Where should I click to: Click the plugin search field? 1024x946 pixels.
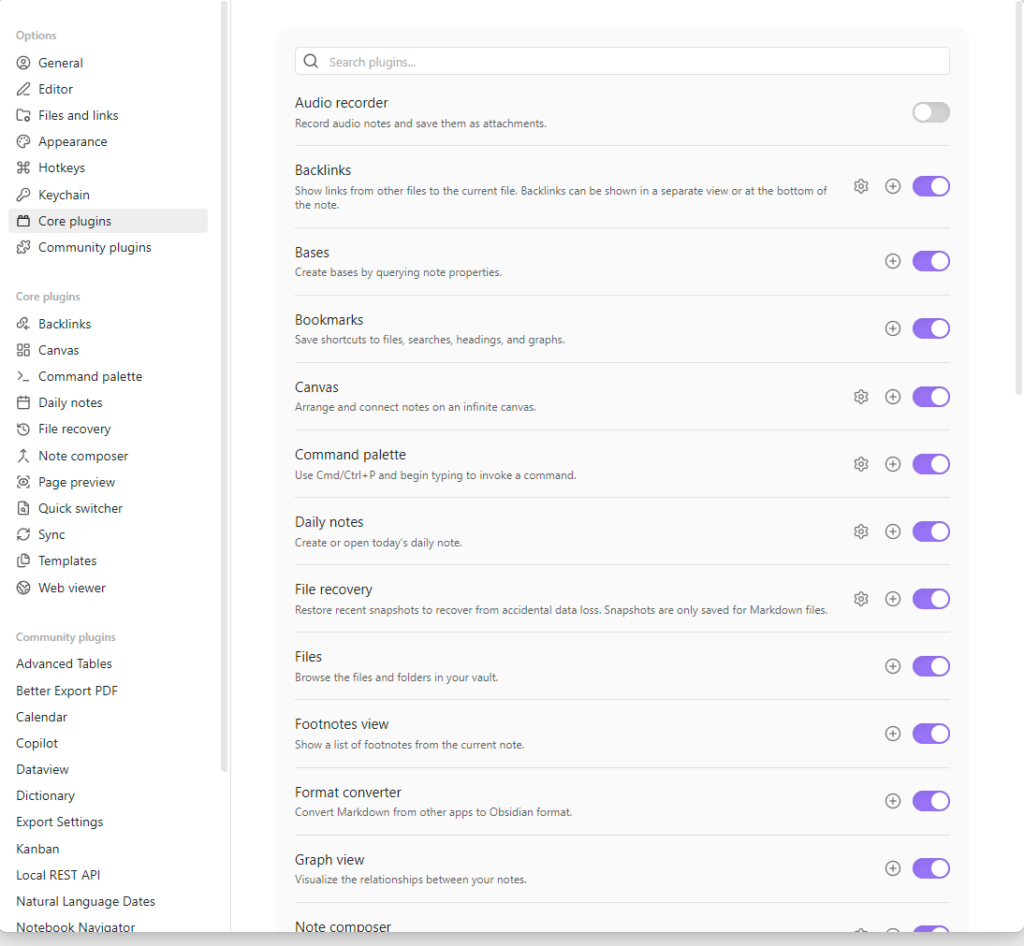pos(620,61)
